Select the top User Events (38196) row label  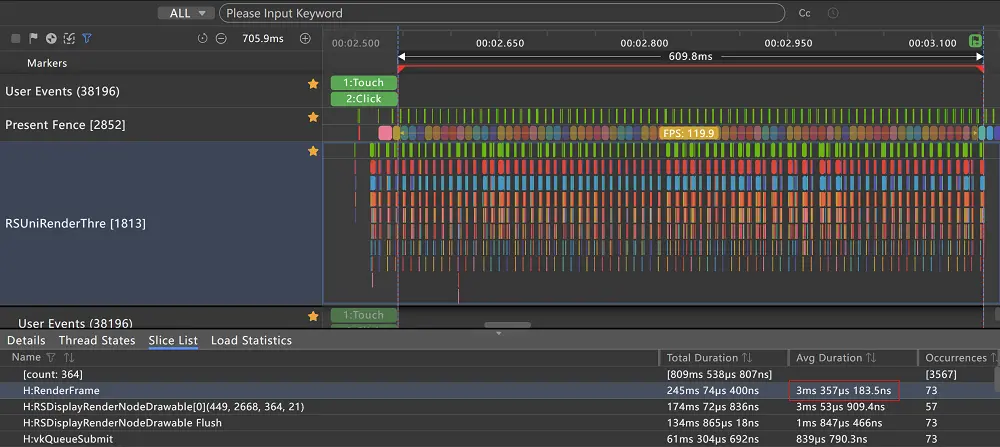point(62,91)
